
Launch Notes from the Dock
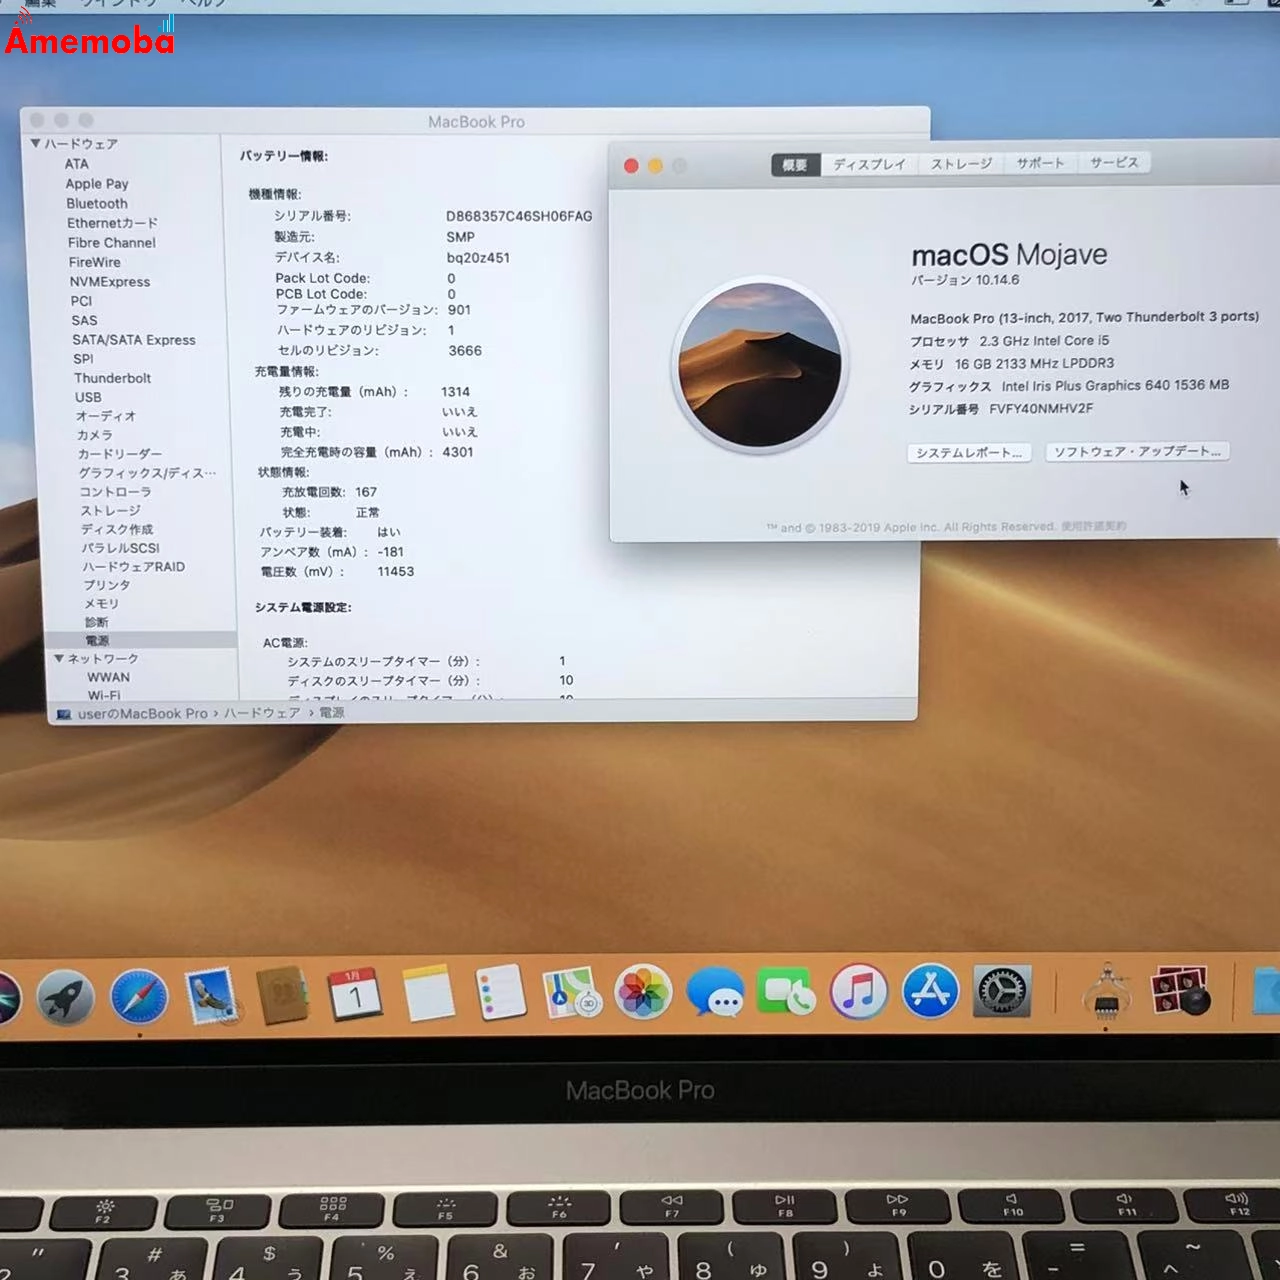point(428,995)
